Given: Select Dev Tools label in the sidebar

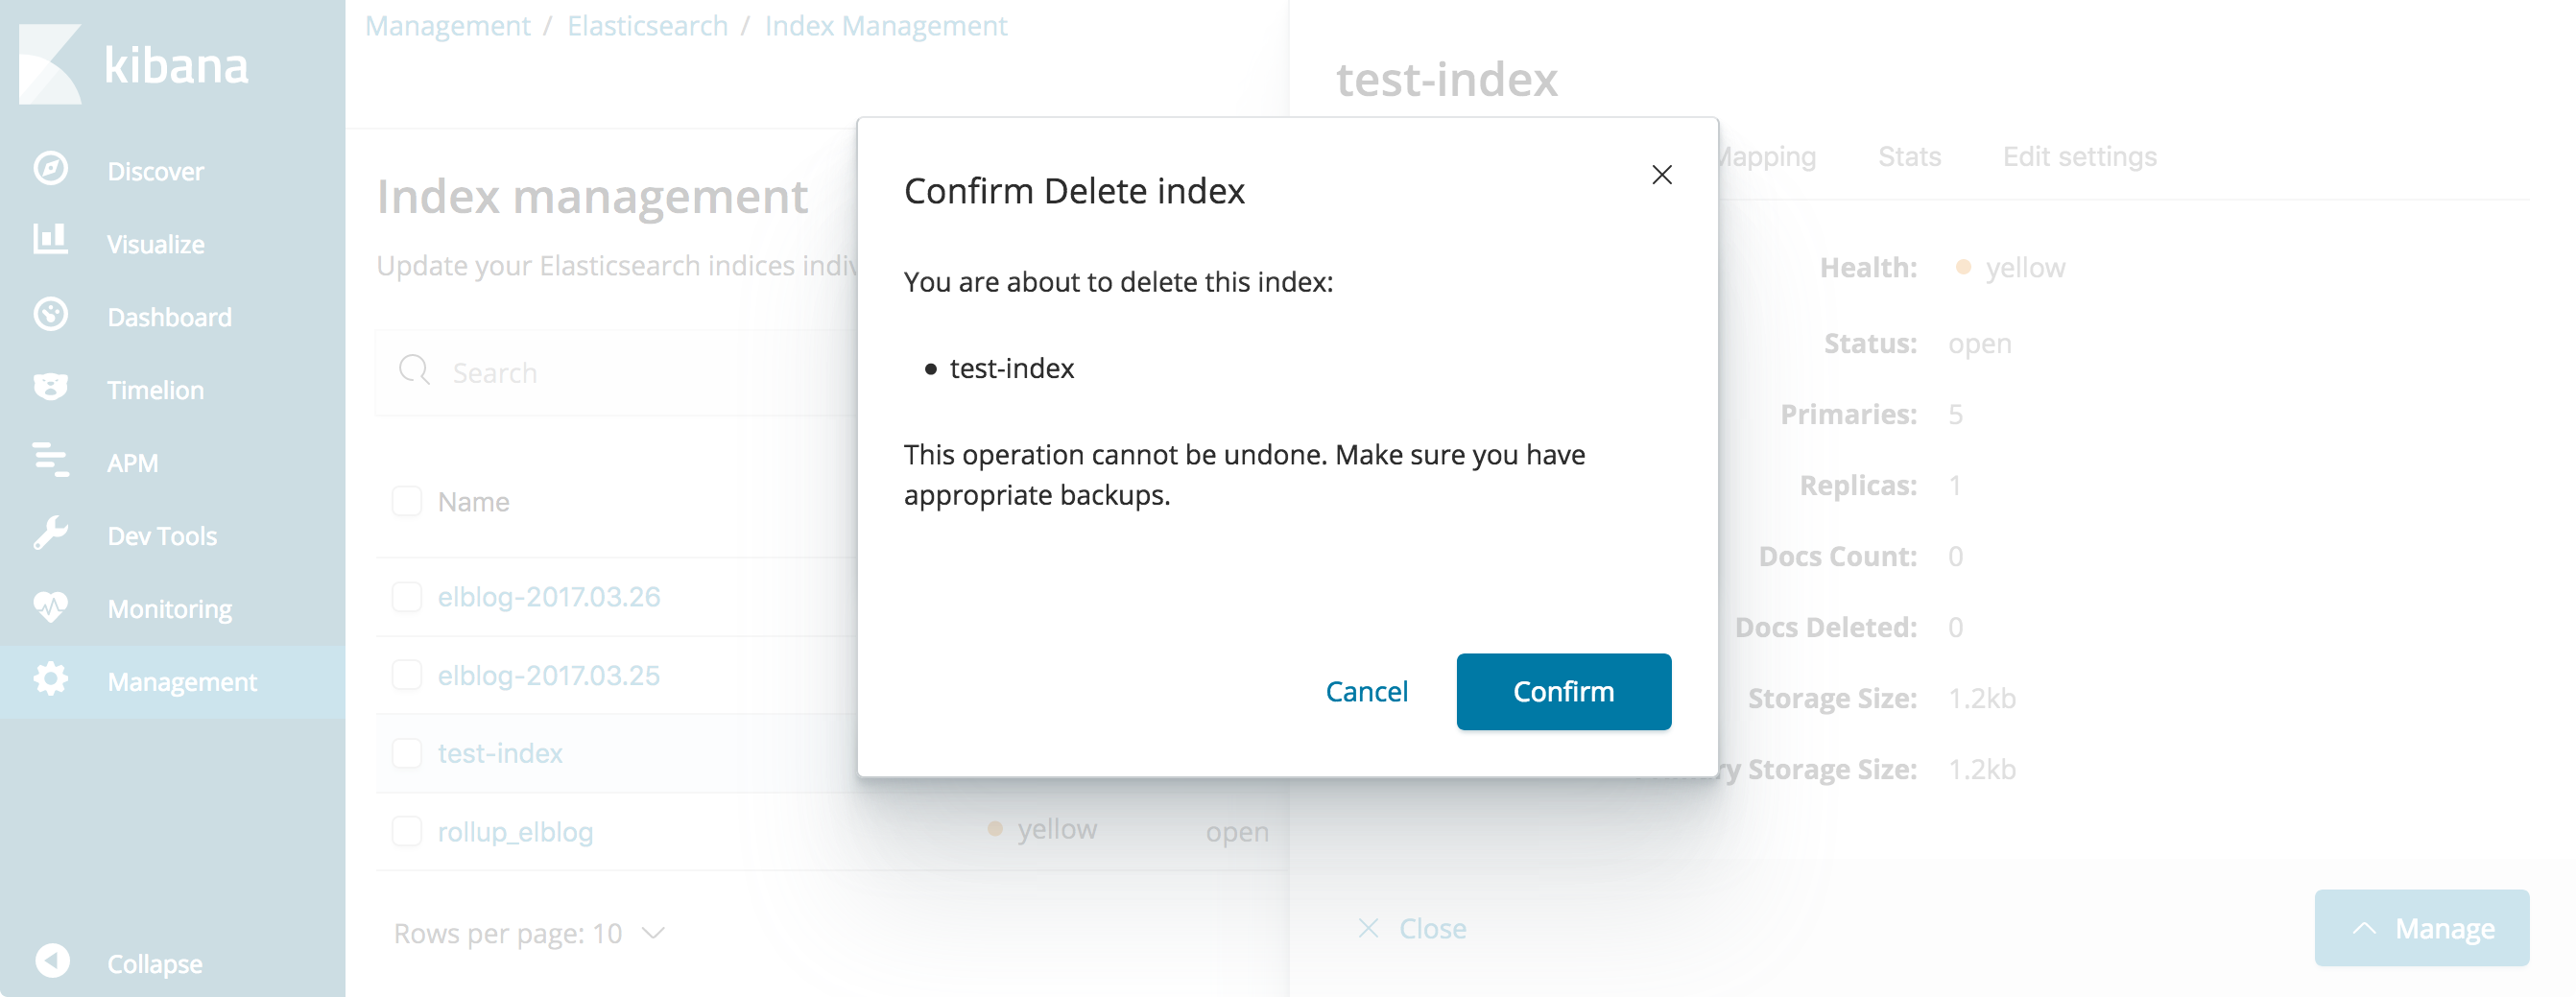Looking at the screenshot, I should click(x=162, y=536).
